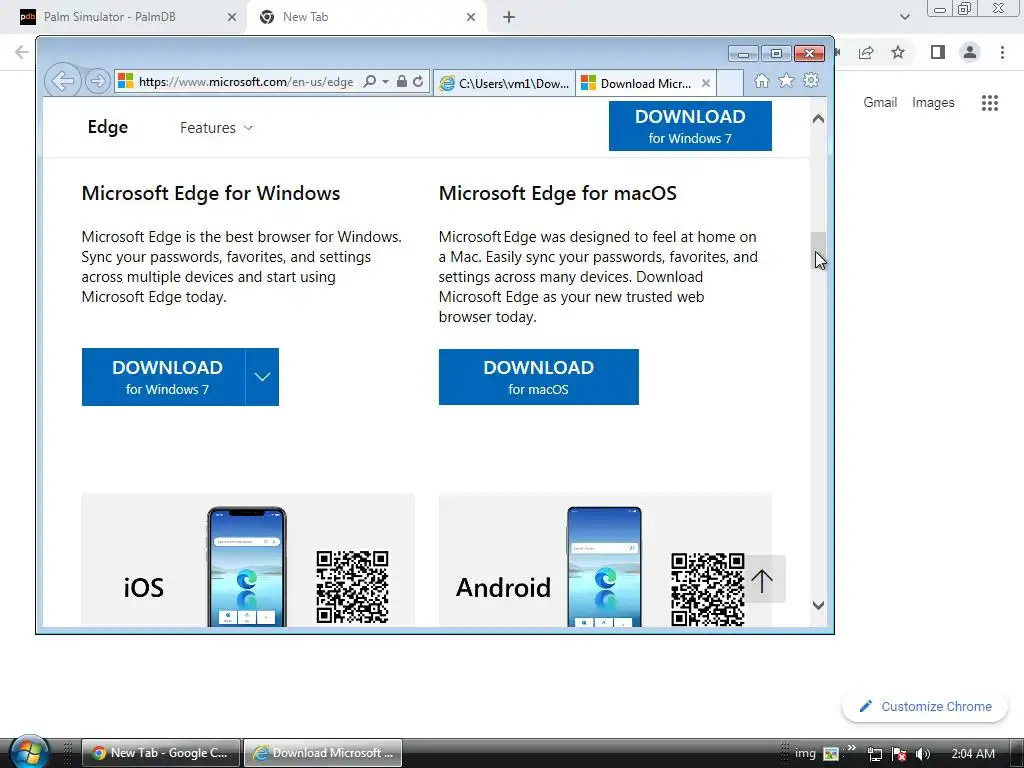Expand the taskbar img toolbar chevron
The height and width of the screenshot is (768, 1024).
[x=852, y=748]
